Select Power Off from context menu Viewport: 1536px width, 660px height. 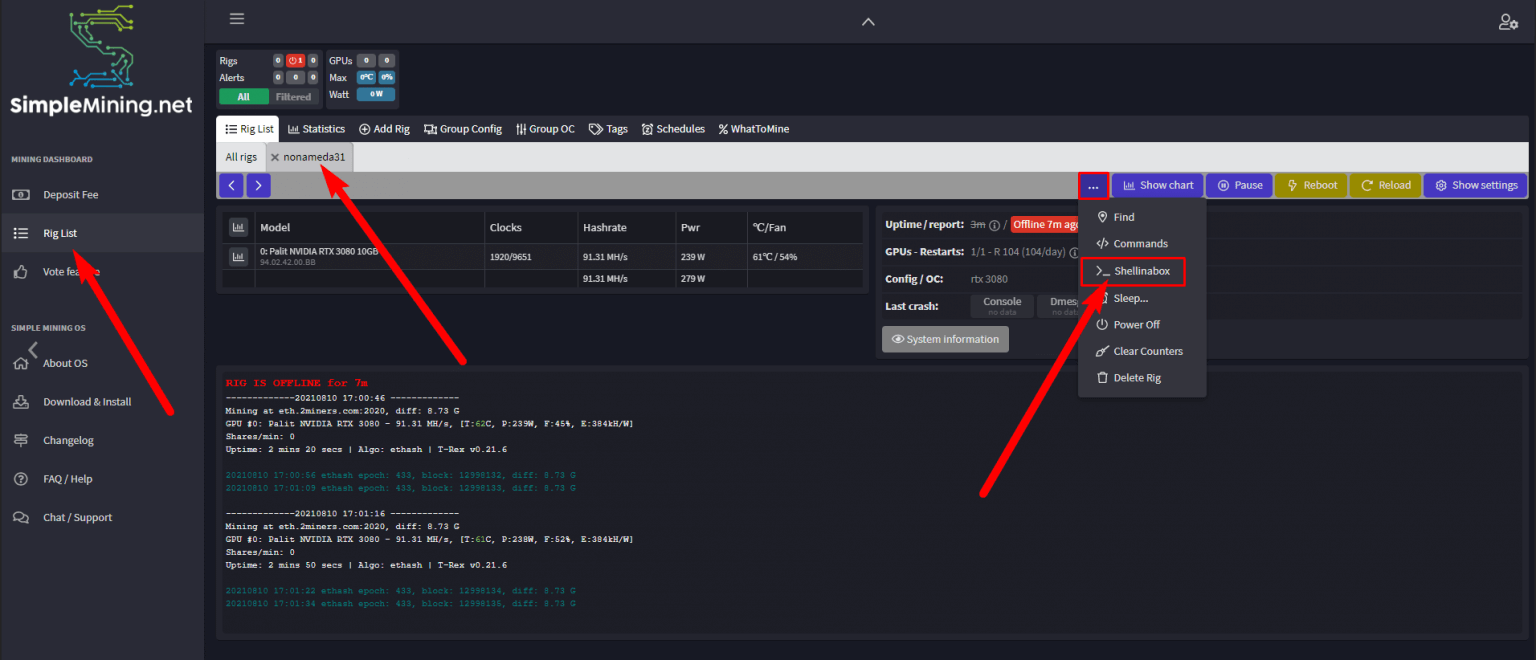pos(1128,324)
